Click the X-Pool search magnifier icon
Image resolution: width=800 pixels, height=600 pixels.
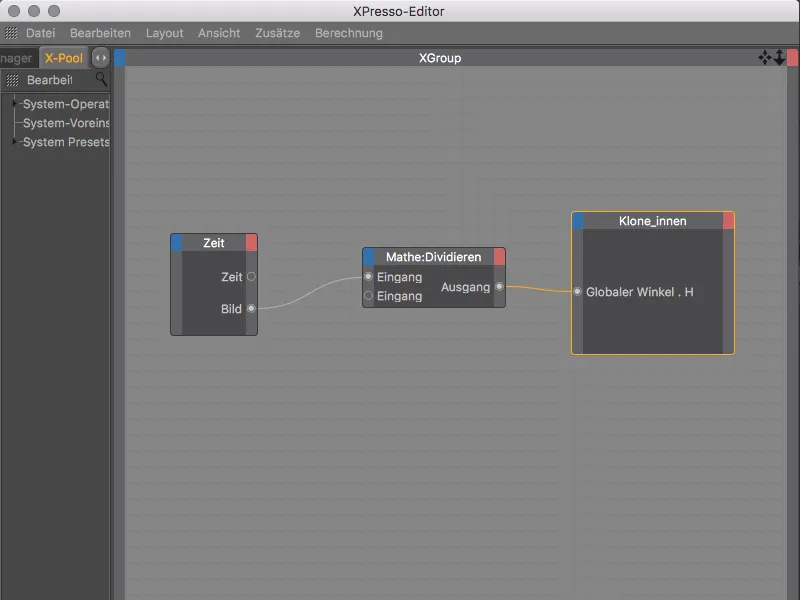(102, 79)
